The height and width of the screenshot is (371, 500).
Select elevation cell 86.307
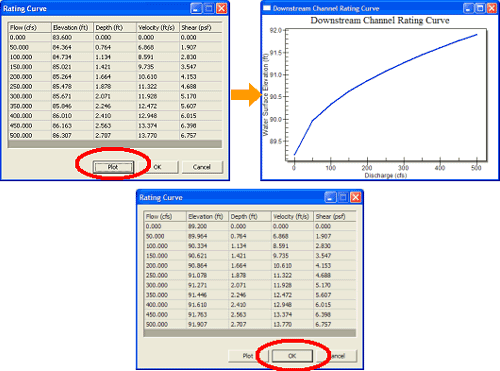[x=72, y=136]
